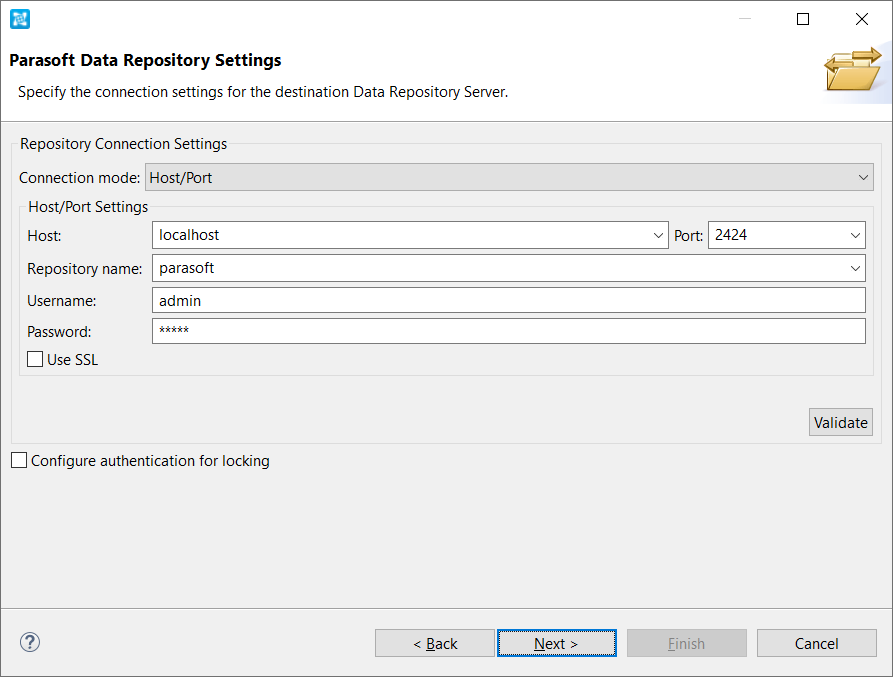Enable the Use SSL checkbox
The width and height of the screenshot is (893, 677).
[x=35, y=359]
